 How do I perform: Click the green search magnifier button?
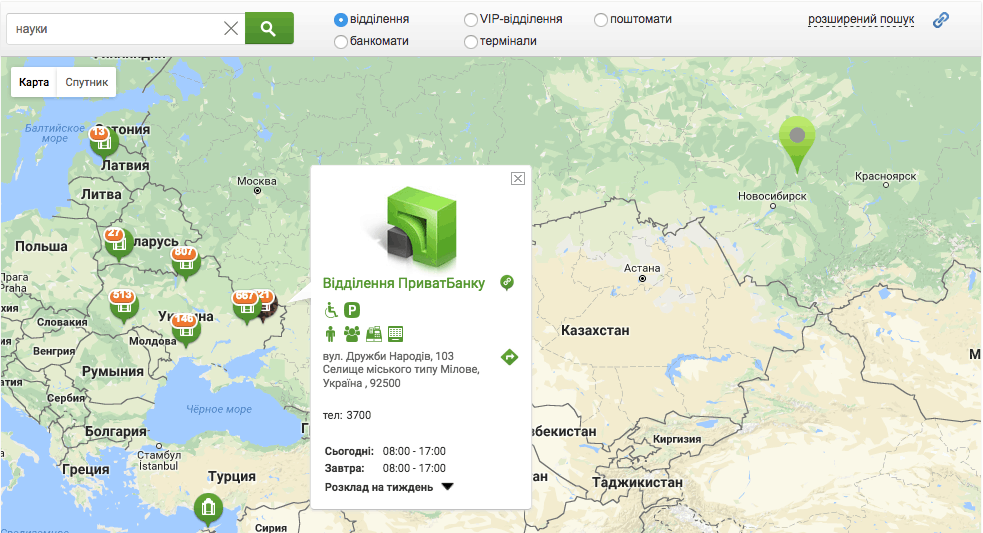[x=269, y=28]
